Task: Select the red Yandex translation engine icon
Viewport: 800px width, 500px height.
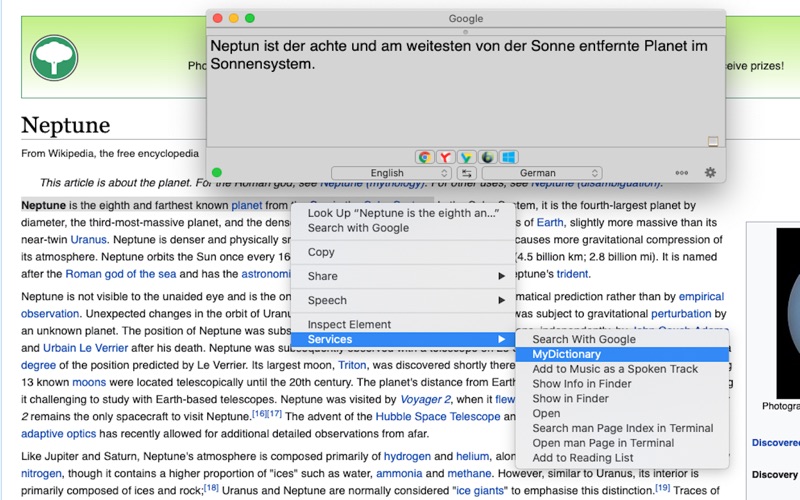Action: 445,157
